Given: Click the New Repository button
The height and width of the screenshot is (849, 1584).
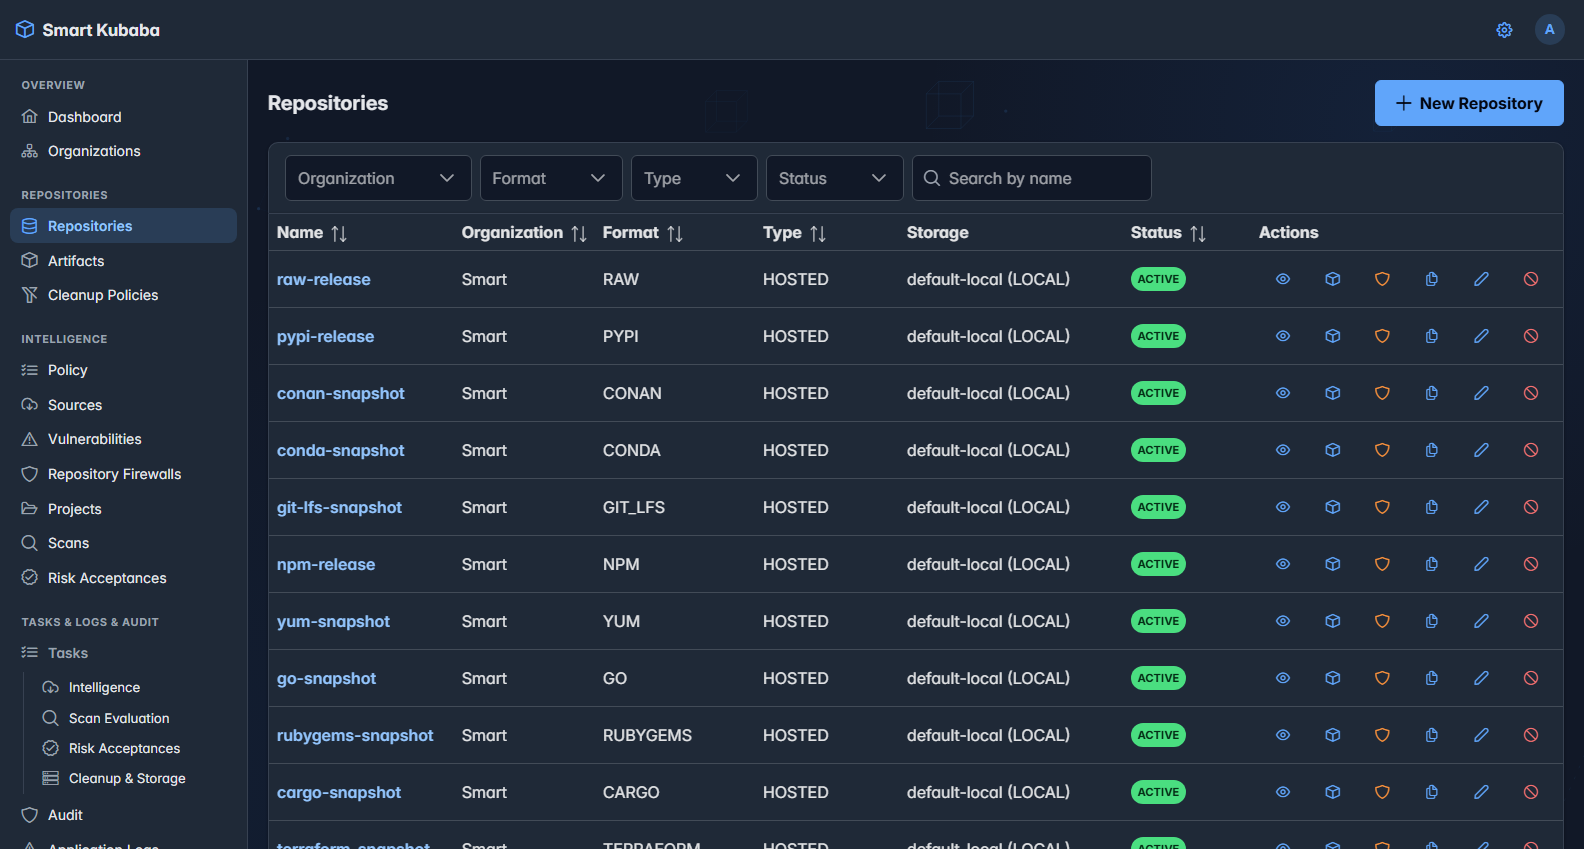Looking at the screenshot, I should pyautogui.click(x=1469, y=103).
